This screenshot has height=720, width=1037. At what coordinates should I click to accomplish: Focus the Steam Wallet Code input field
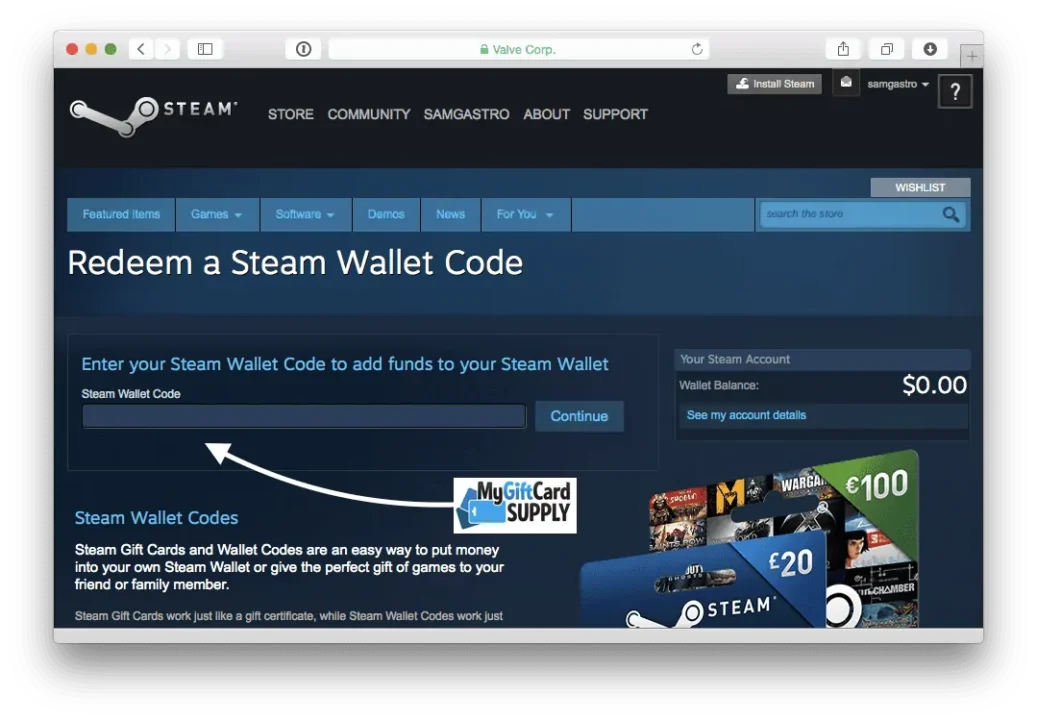(304, 417)
